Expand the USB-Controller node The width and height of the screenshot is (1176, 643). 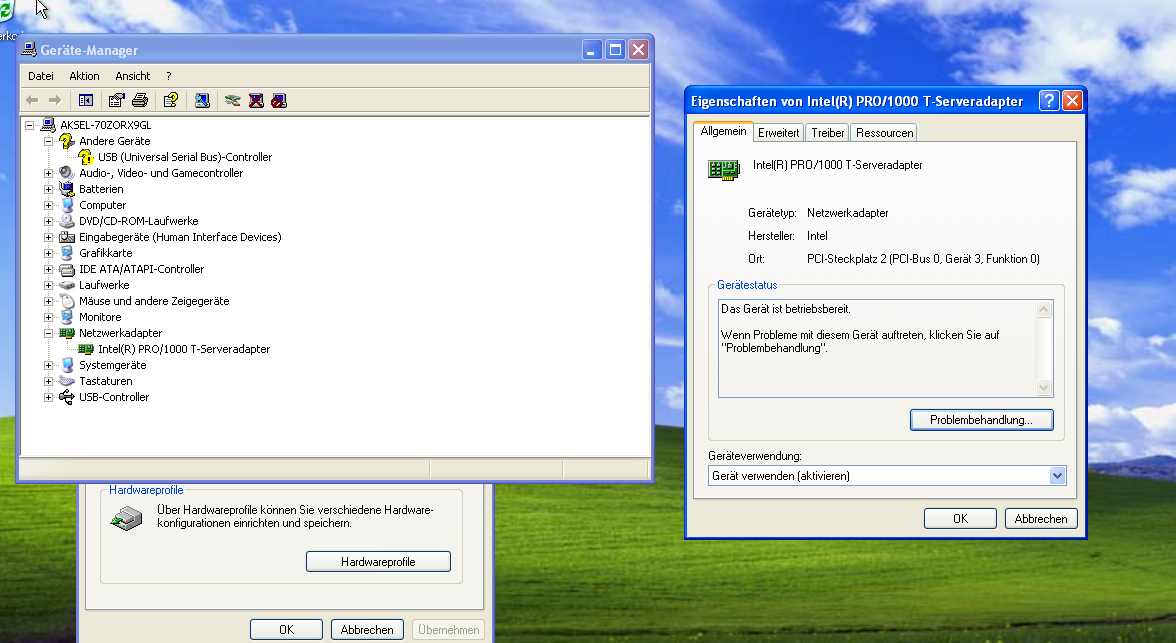click(x=48, y=397)
